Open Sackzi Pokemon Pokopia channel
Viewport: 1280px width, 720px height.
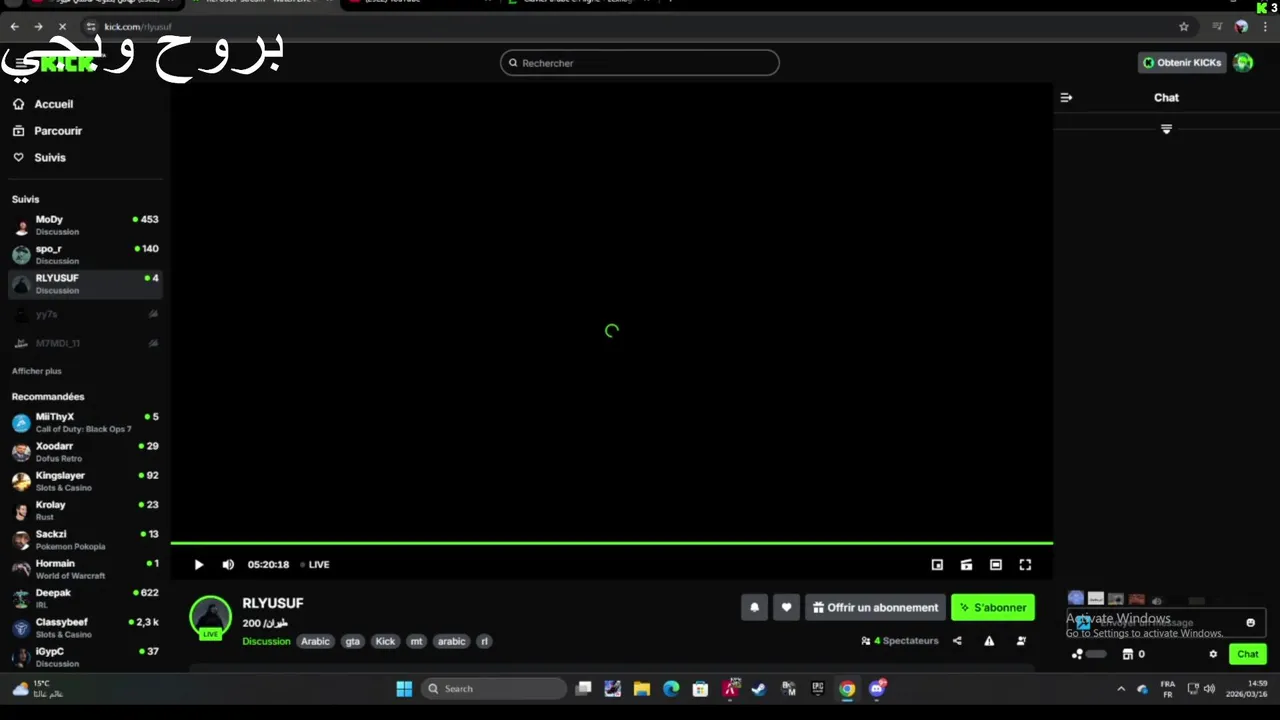click(85, 540)
